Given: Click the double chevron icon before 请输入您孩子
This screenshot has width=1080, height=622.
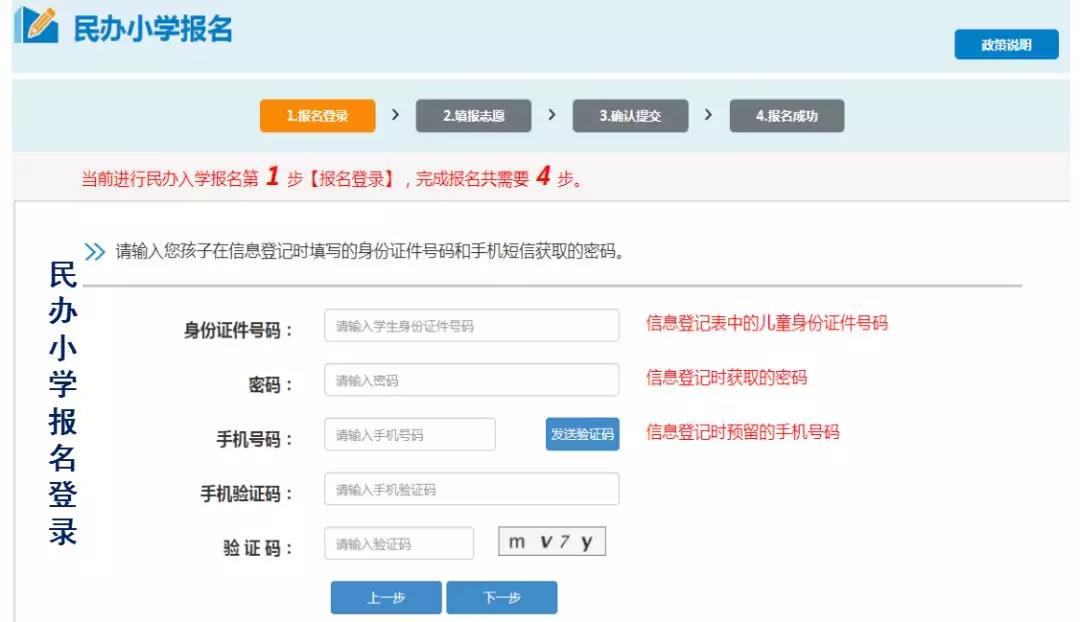Looking at the screenshot, I should pyautogui.click(x=95, y=251).
